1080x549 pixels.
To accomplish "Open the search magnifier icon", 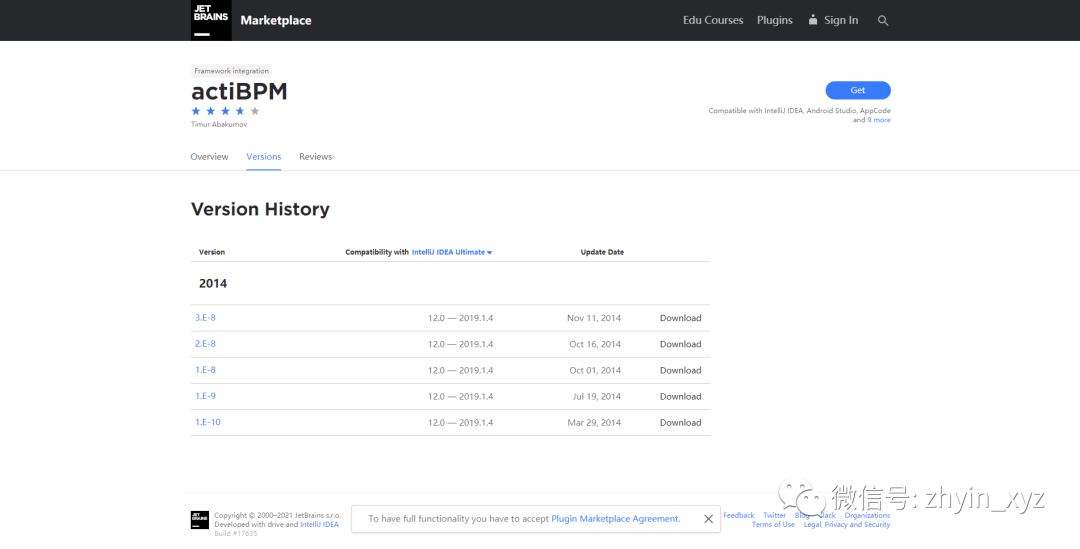I will click(883, 21).
